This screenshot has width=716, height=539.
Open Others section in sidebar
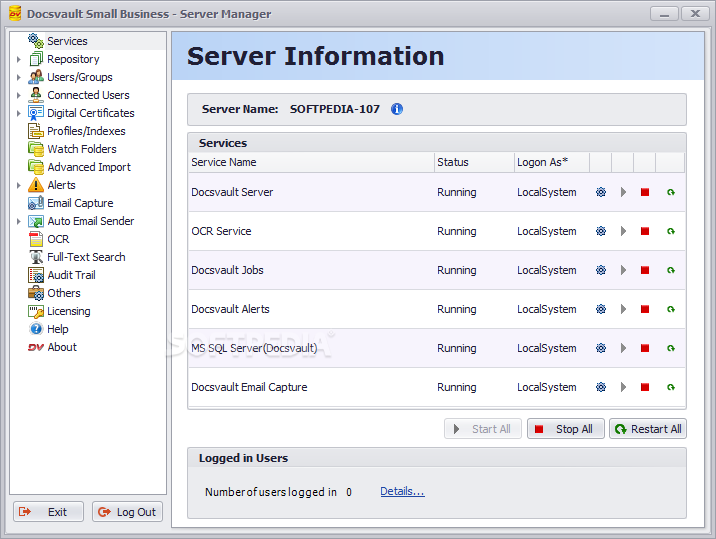tap(63, 293)
